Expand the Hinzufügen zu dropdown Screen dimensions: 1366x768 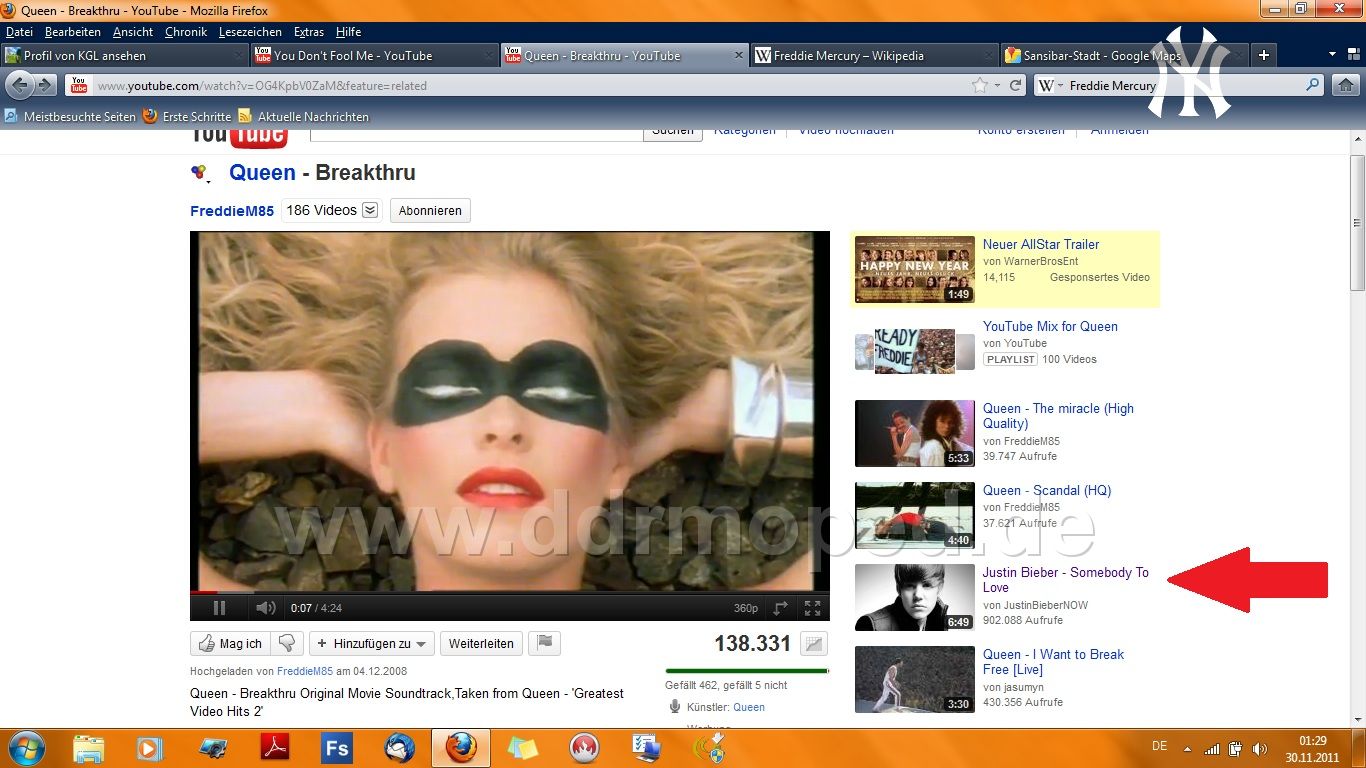371,644
